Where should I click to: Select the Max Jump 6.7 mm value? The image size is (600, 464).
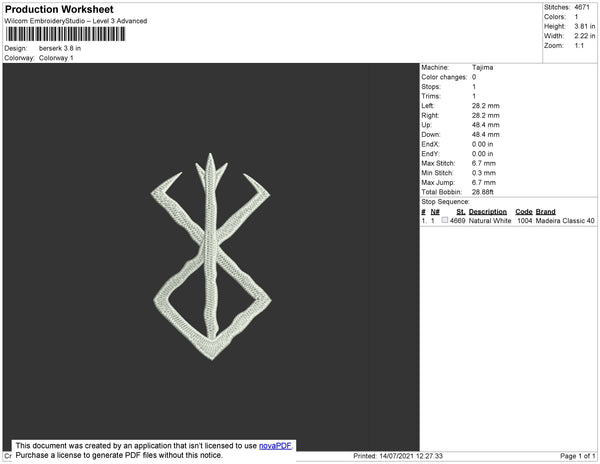click(484, 182)
